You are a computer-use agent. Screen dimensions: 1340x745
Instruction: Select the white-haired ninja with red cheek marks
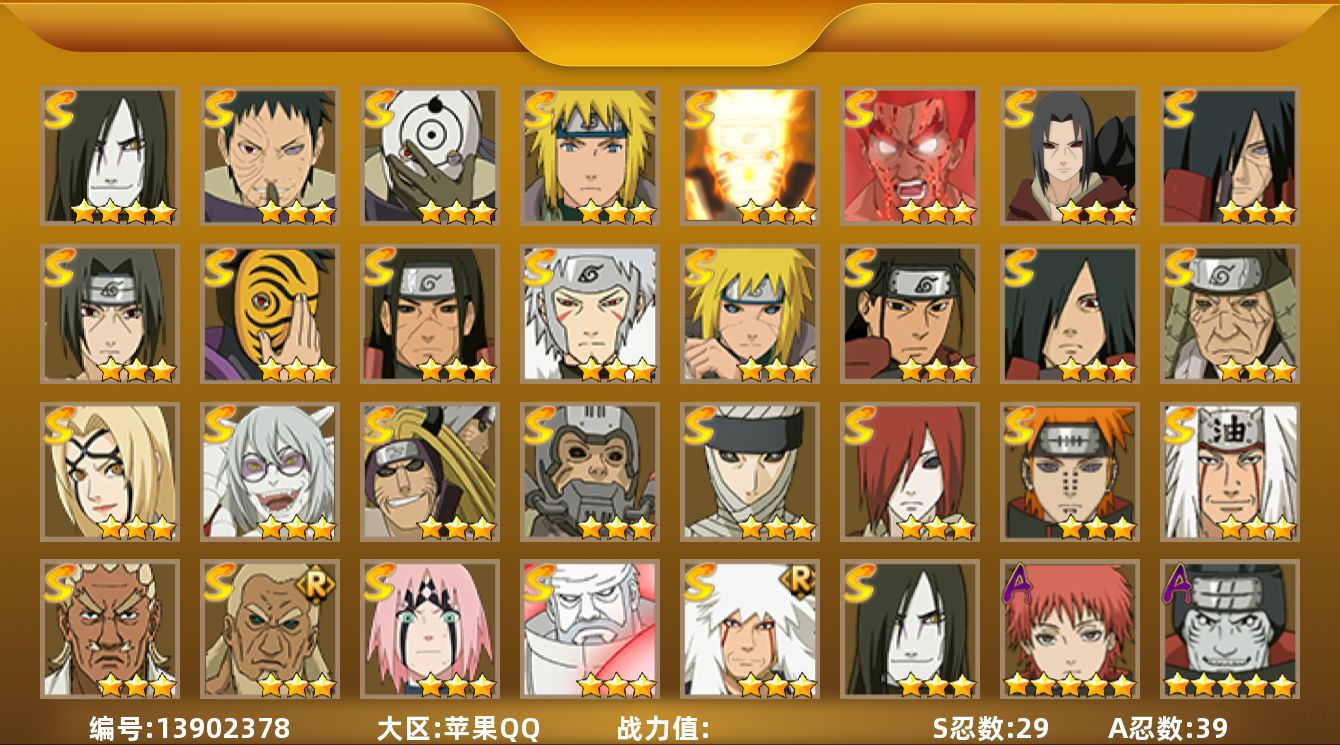click(589, 313)
